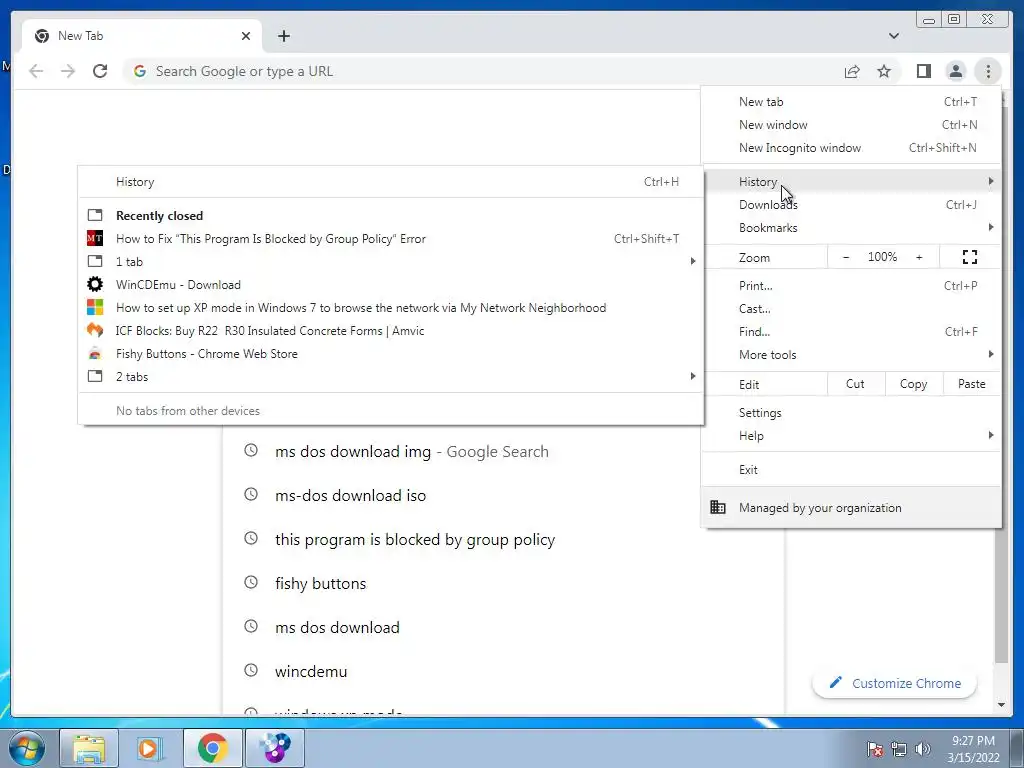
Task: Expand the Help submenu arrow
Action: (x=991, y=435)
